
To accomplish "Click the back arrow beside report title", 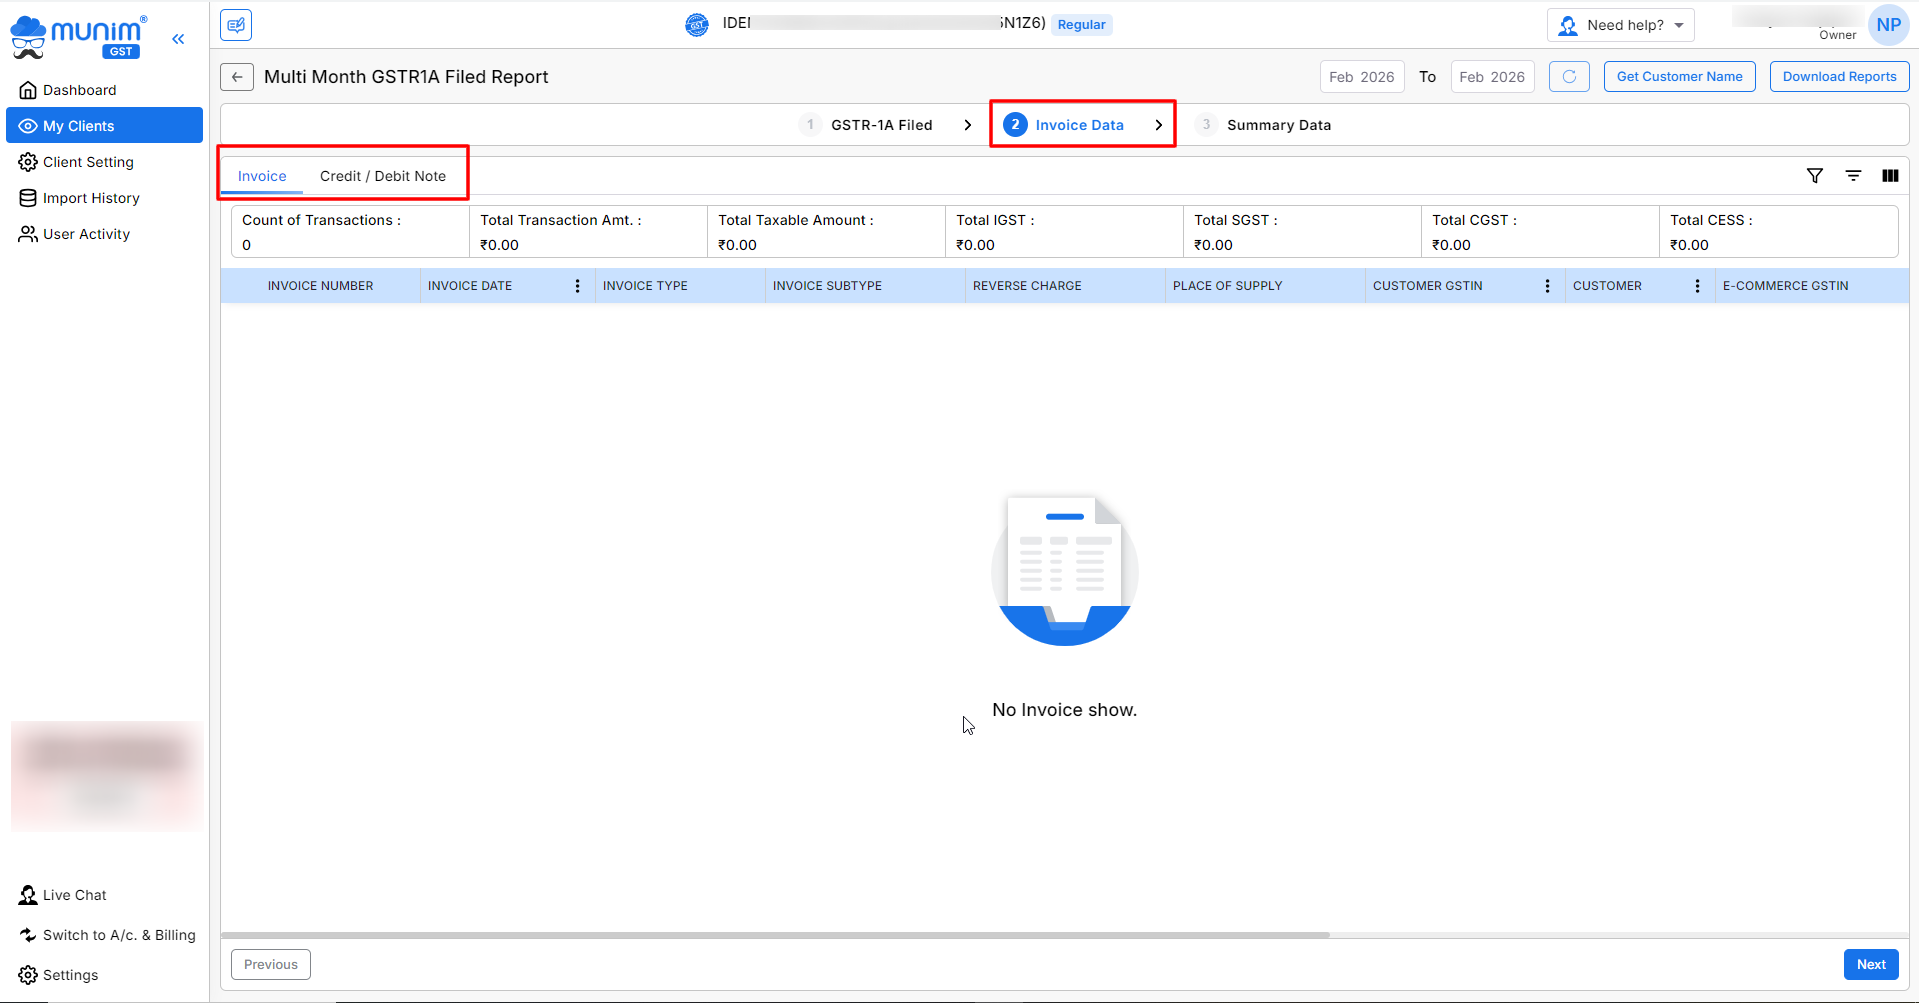I will point(237,77).
